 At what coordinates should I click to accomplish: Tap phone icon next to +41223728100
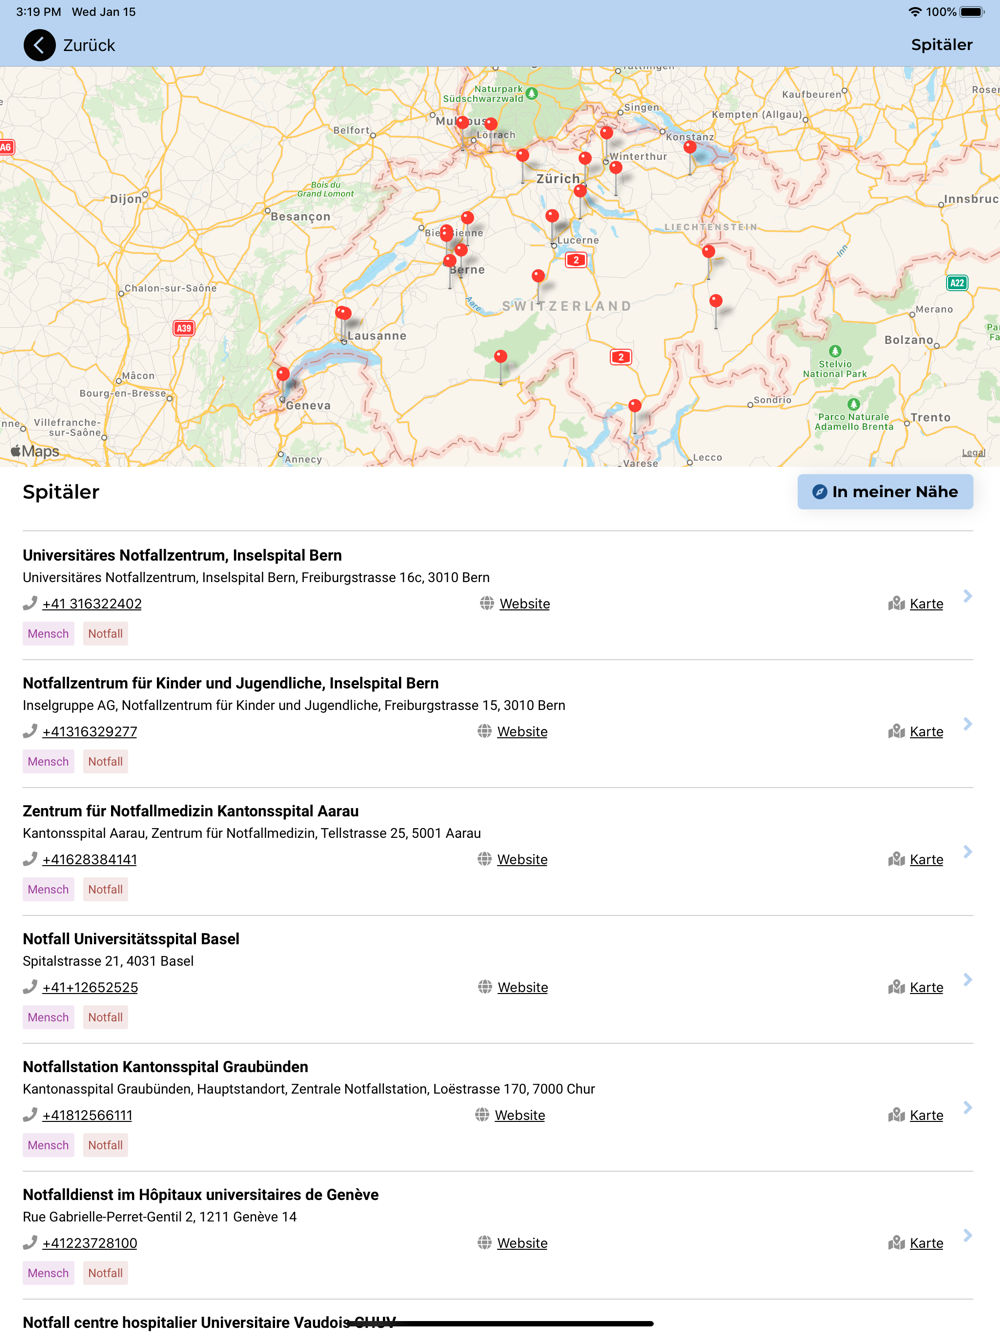30,1243
